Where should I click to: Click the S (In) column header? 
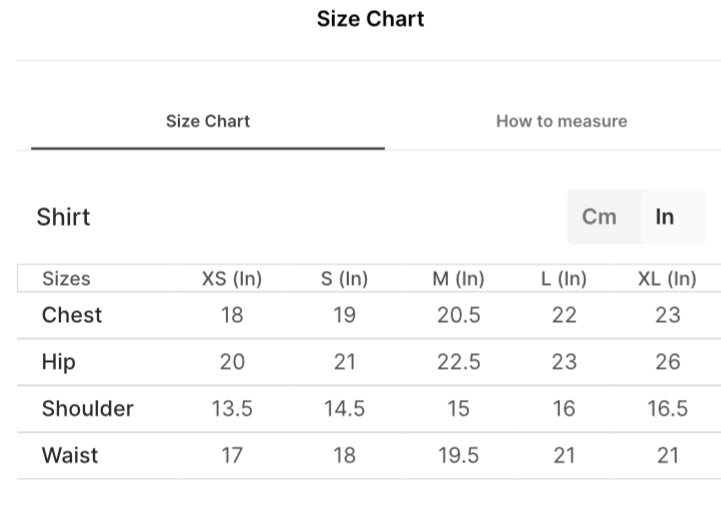point(344,279)
